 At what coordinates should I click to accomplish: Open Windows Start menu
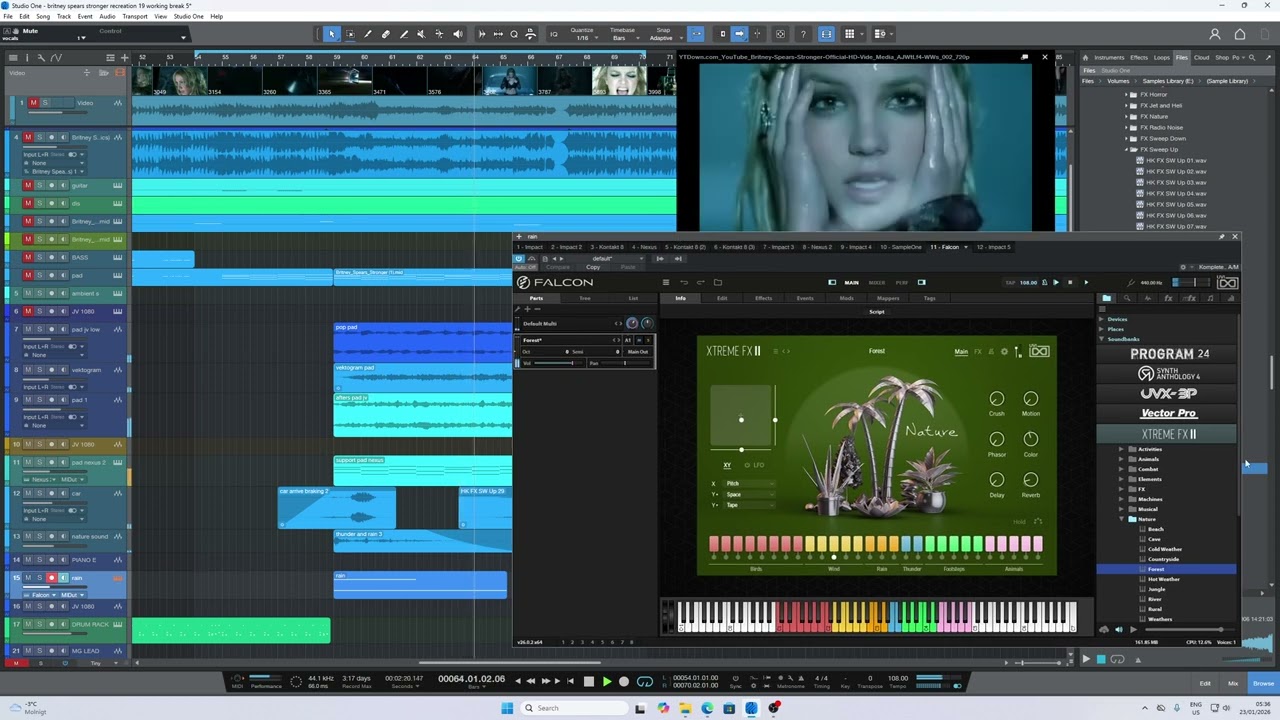507,708
